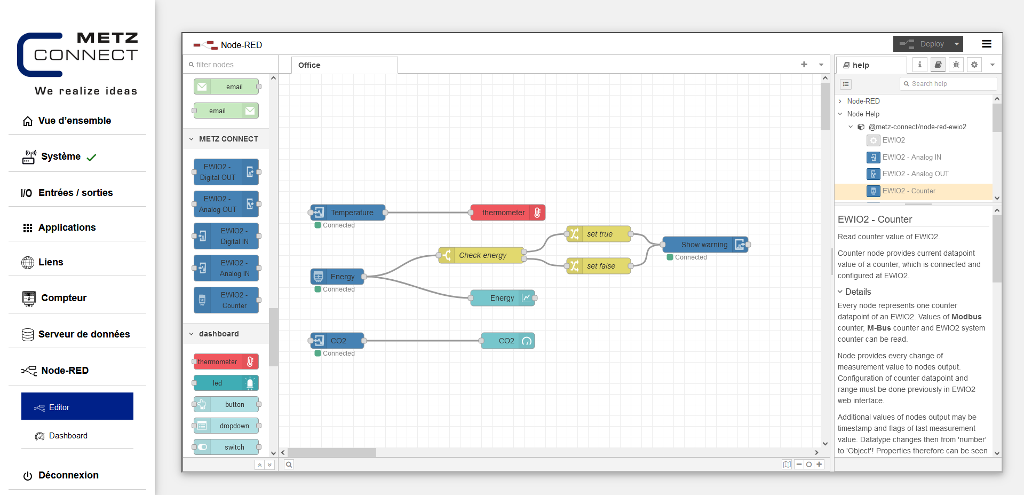Image resolution: width=1024 pixels, height=495 pixels.
Task: Collapse the METZ CONNECT palette category
Action: click(191, 139)
